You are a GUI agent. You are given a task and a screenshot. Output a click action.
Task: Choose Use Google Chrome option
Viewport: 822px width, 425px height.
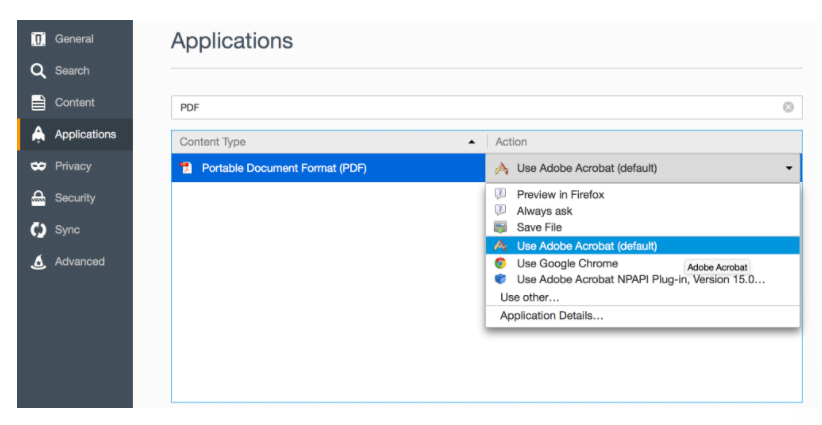point(566,263)
